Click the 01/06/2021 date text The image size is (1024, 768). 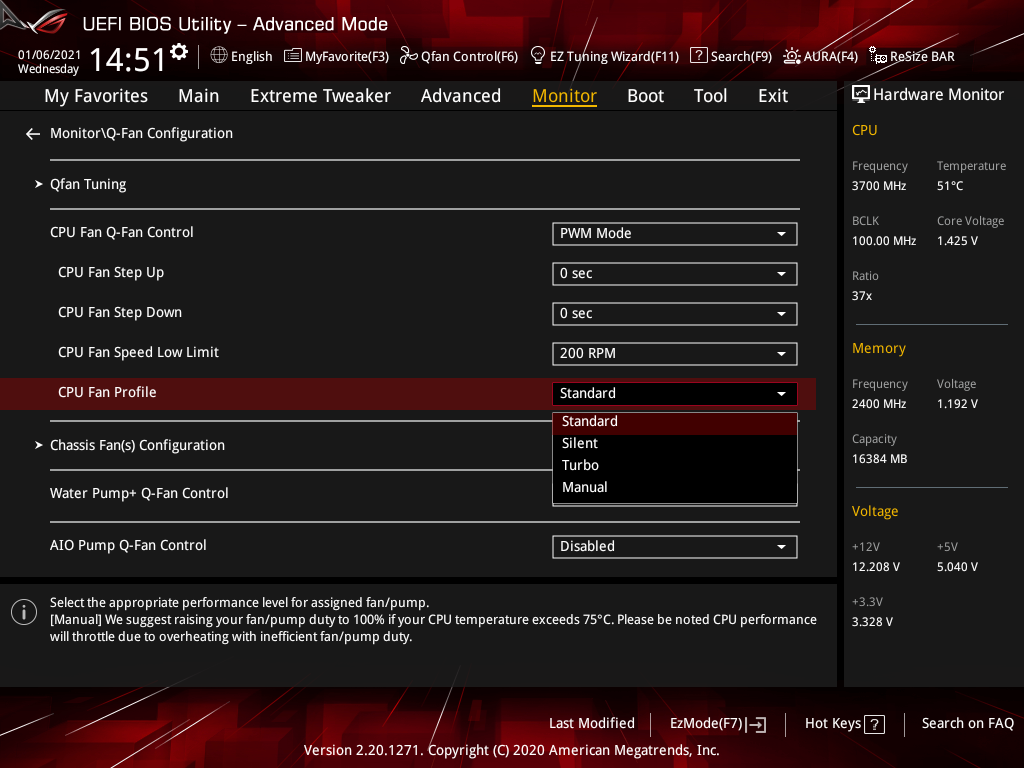49,55
